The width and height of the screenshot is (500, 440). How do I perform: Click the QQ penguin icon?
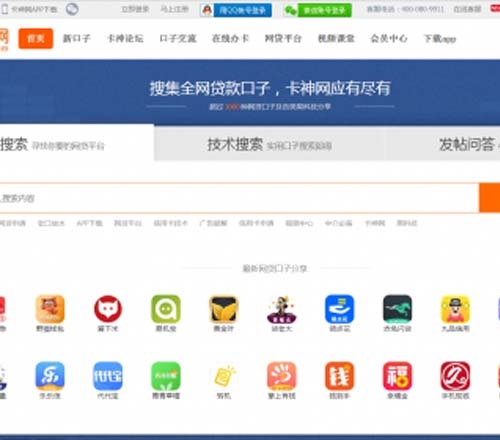207,10
